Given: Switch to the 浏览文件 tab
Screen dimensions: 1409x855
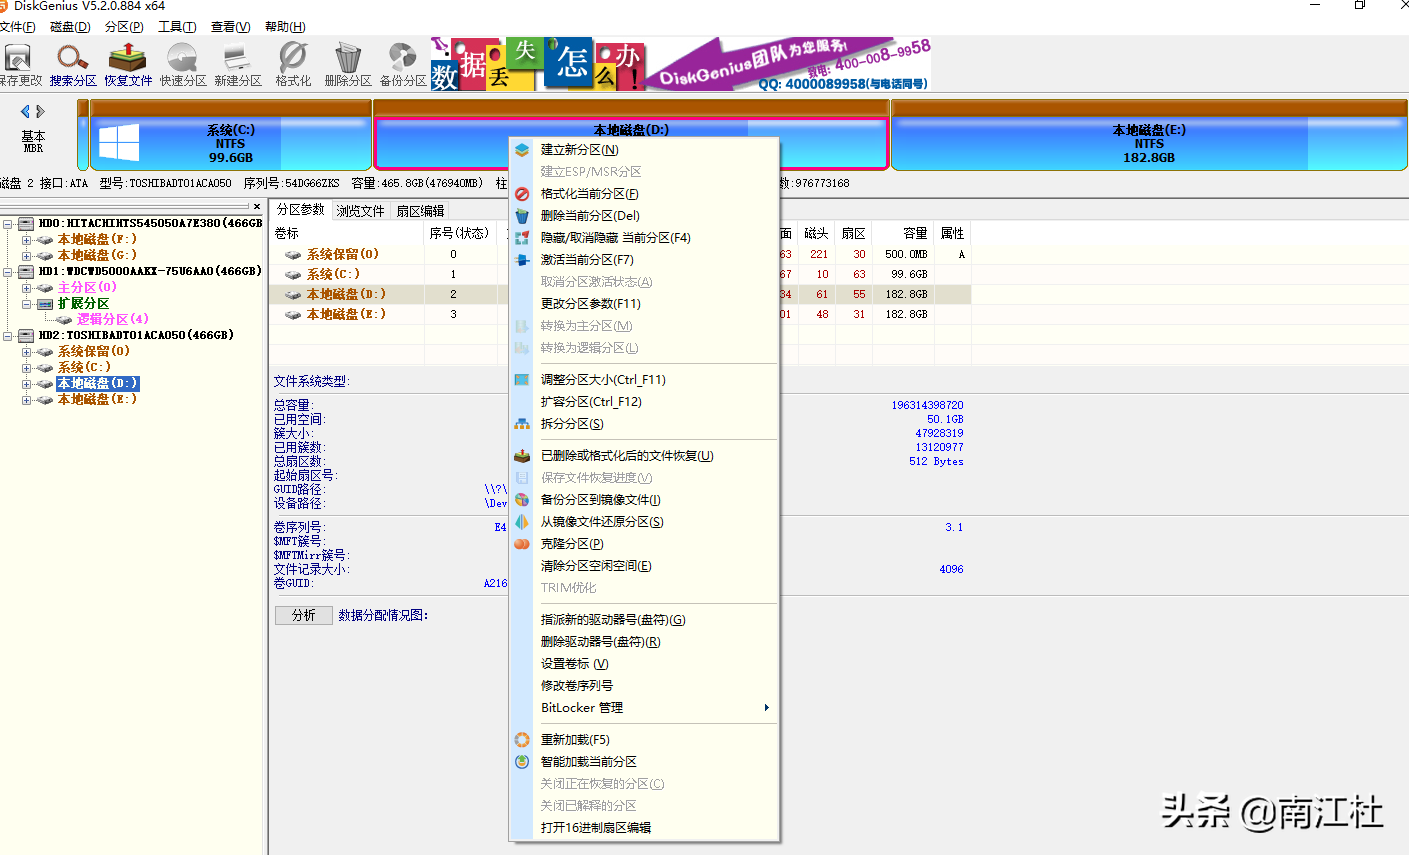Looking at the screenshot, I should pos(360,211).
